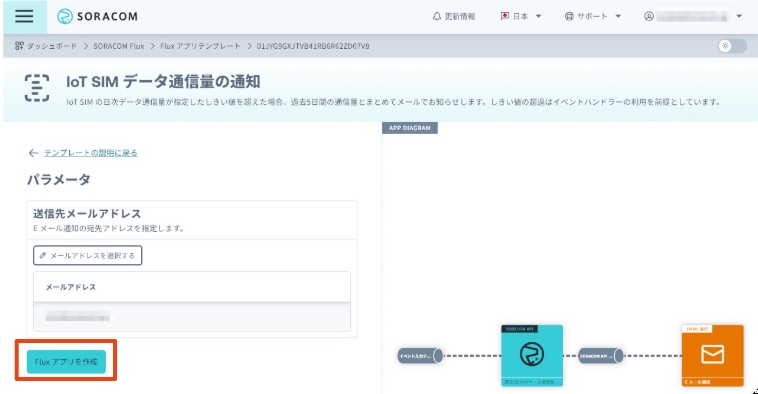The height and width of the screenshot is (394, 758).
Task: Toggle the light/dark theme switch
Action: (732, 46)
